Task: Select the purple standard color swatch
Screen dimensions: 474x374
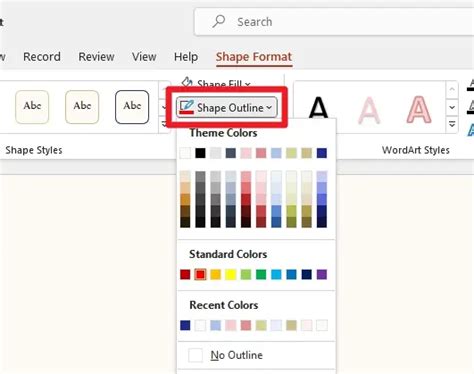Action: pos(322,274)
